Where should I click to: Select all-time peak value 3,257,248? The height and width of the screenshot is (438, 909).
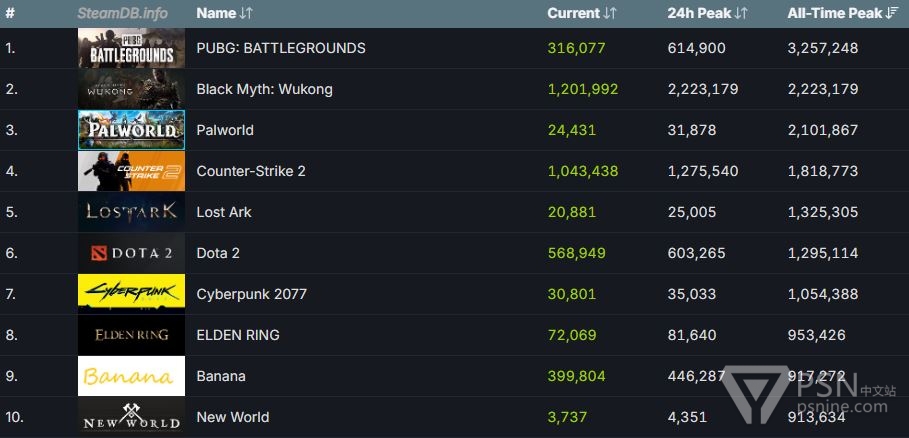[823, 48]
